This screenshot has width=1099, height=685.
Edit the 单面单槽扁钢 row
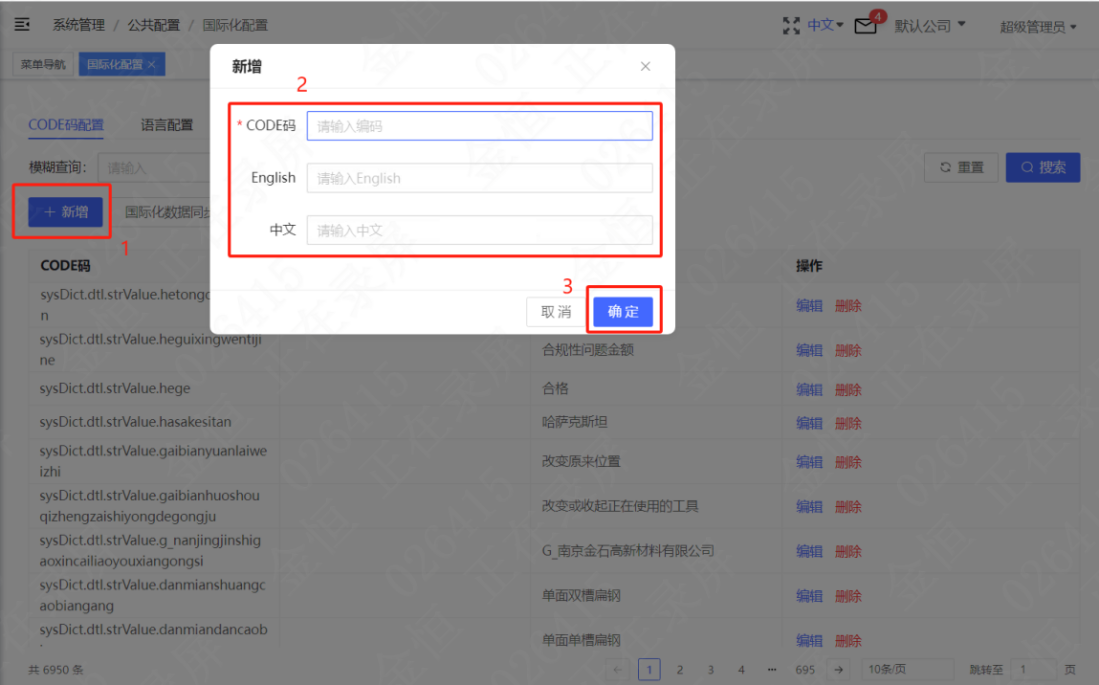[x=809, y=640]
